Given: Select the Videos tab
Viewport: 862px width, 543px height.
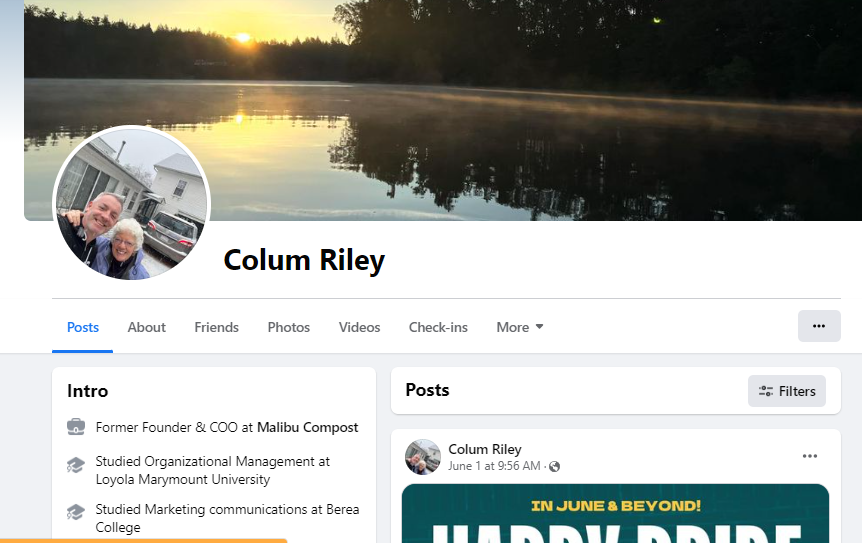Looking at the screenshot, I should pyautogui.click(x=360, y=327).
